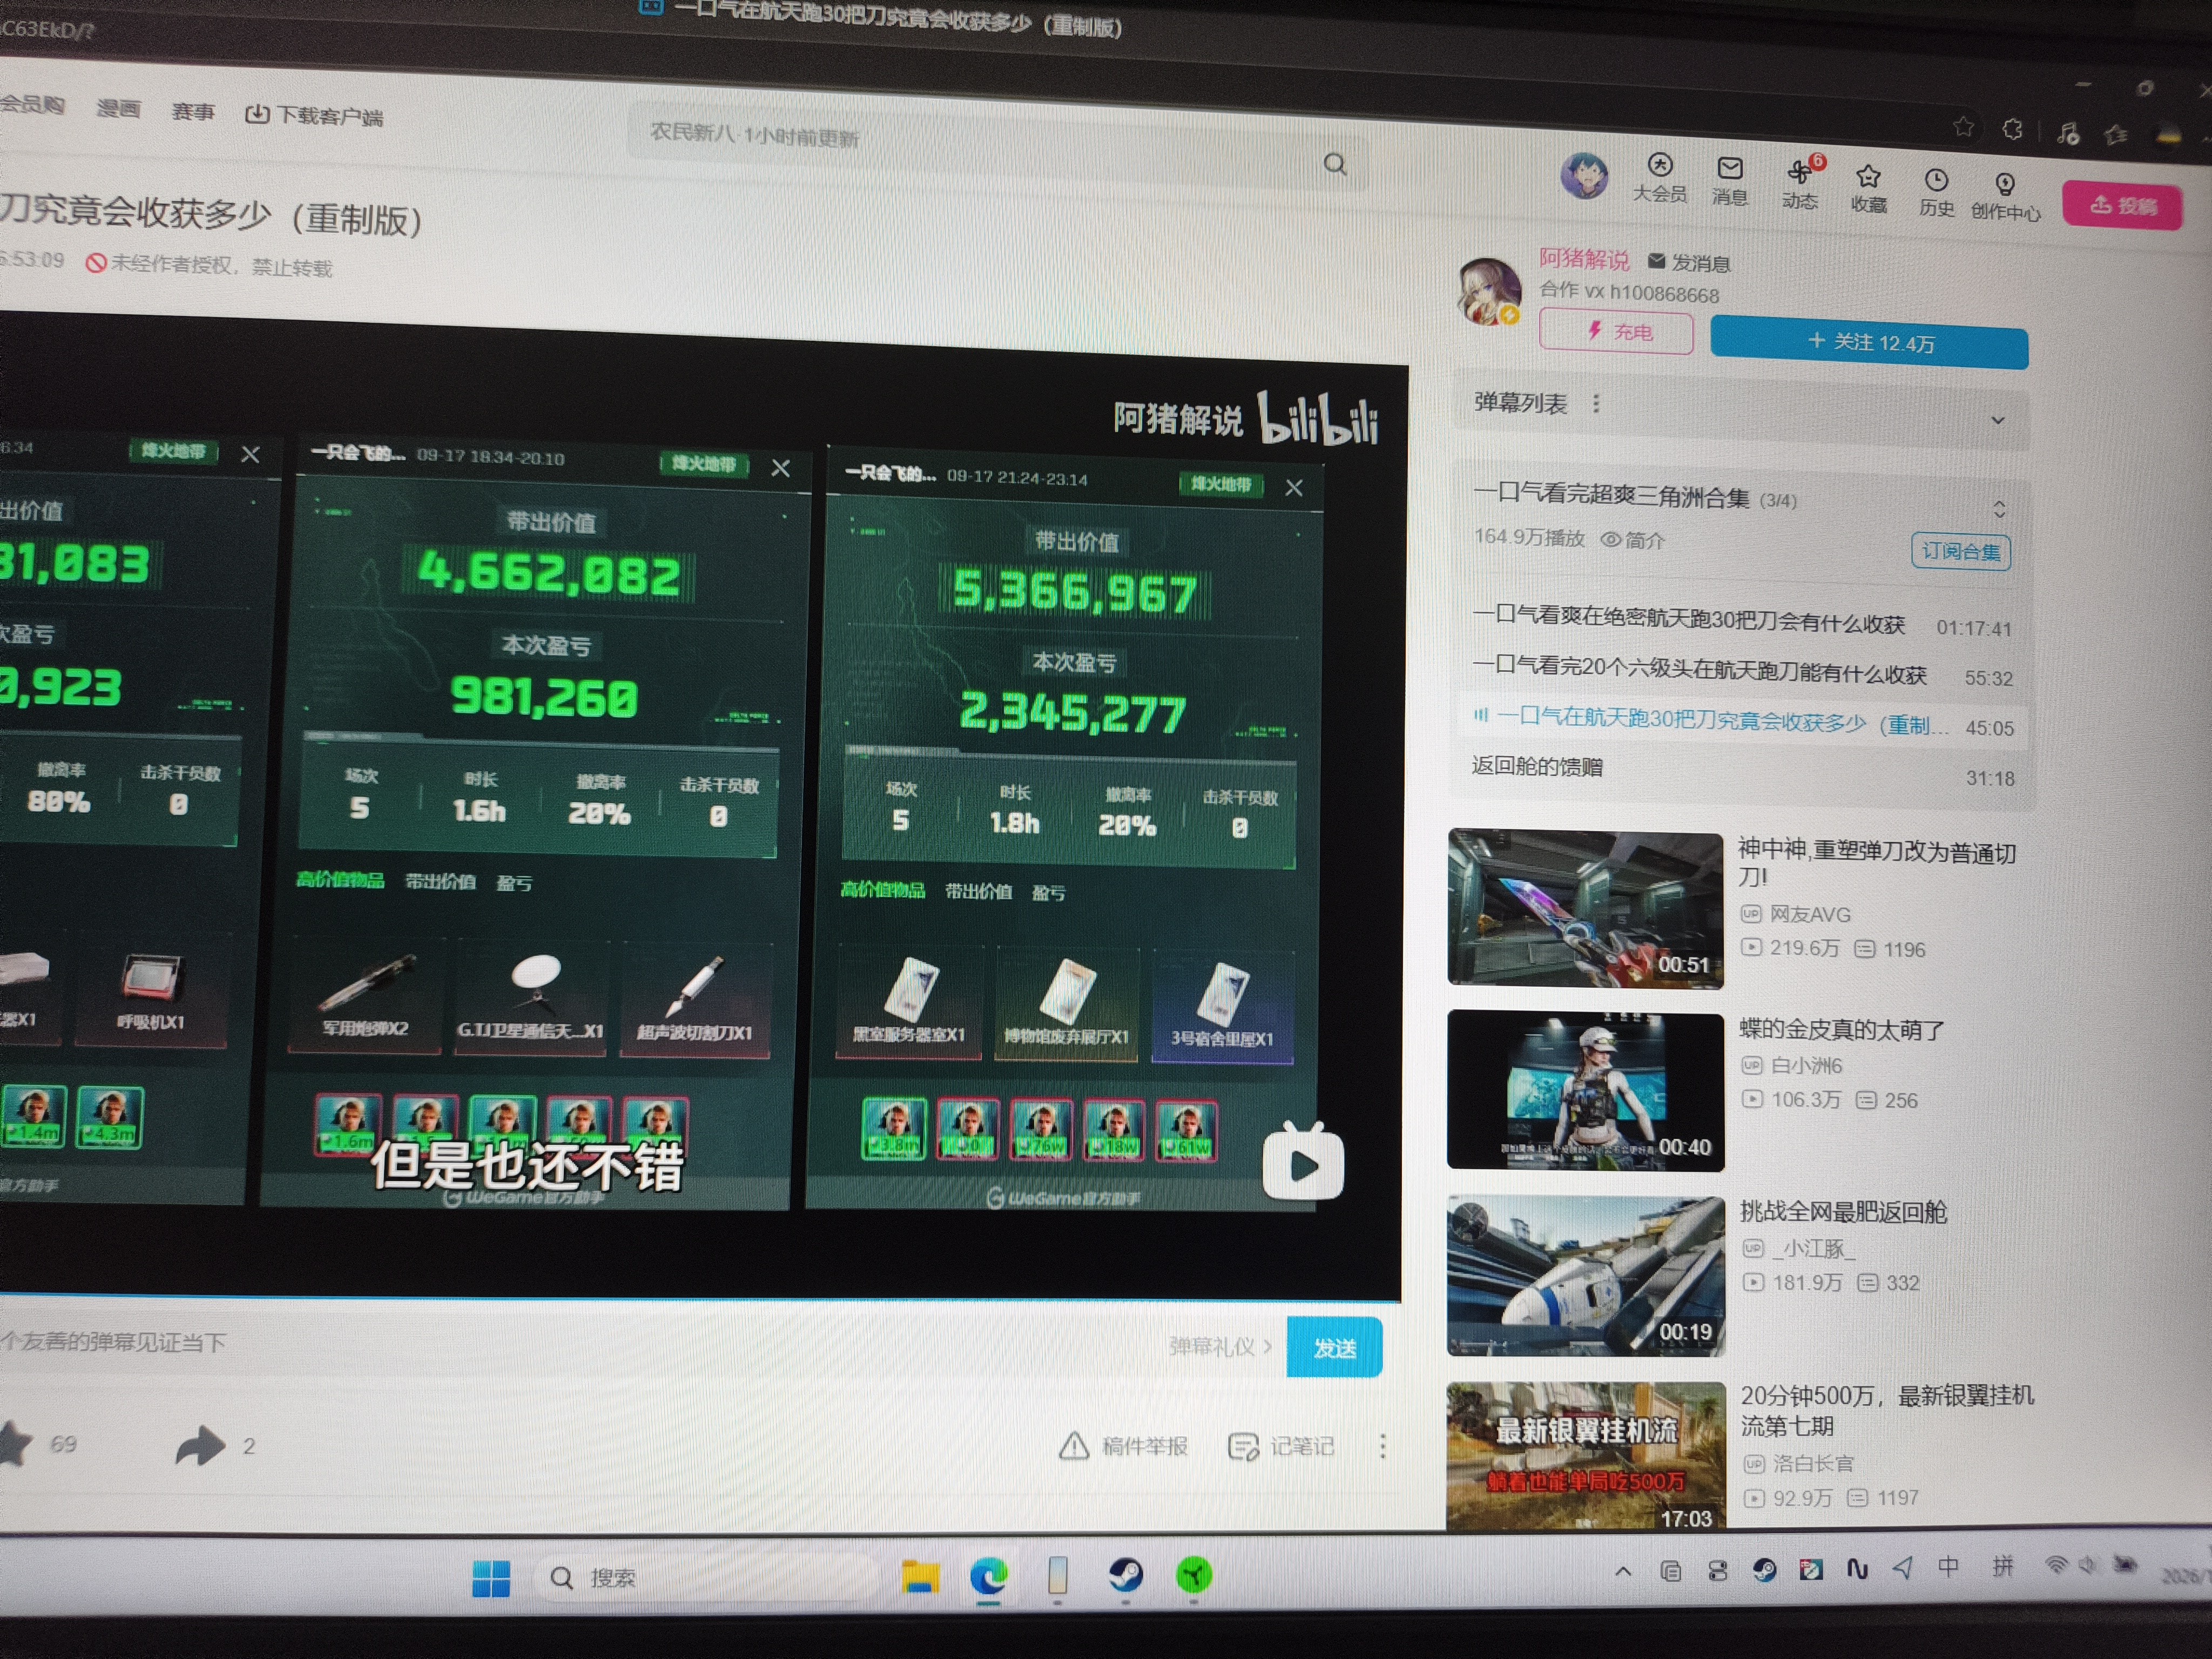2212x1659 pixels.
Task: Click 发消息 send message link
Action: click(1689, 263)
